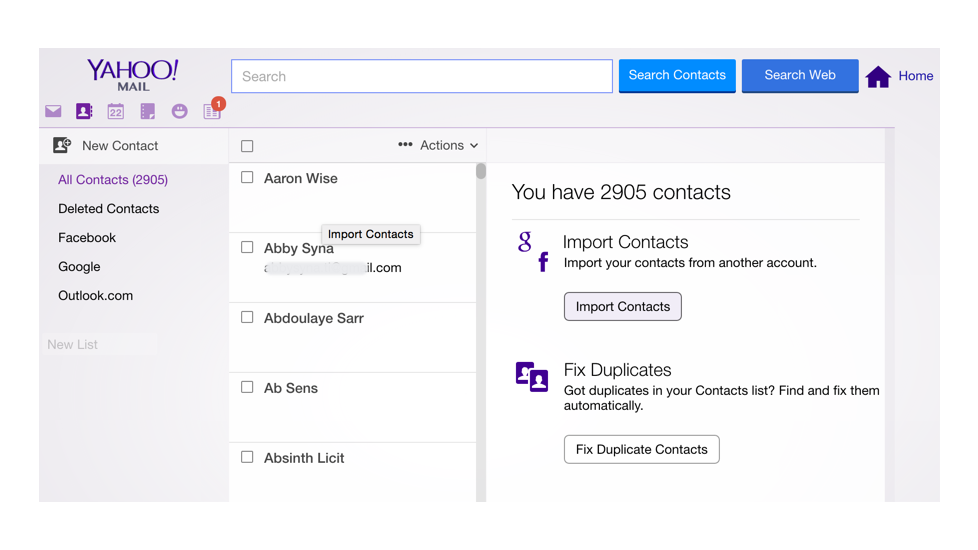Open the news feed icon with red badge

click(x=213, y=110)
